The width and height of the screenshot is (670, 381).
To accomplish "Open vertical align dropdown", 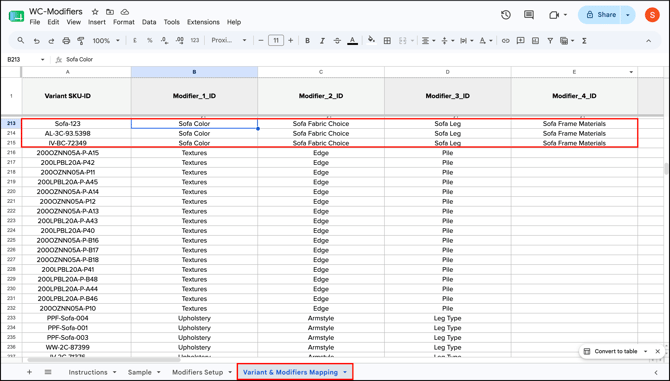I will click(447, 41).
